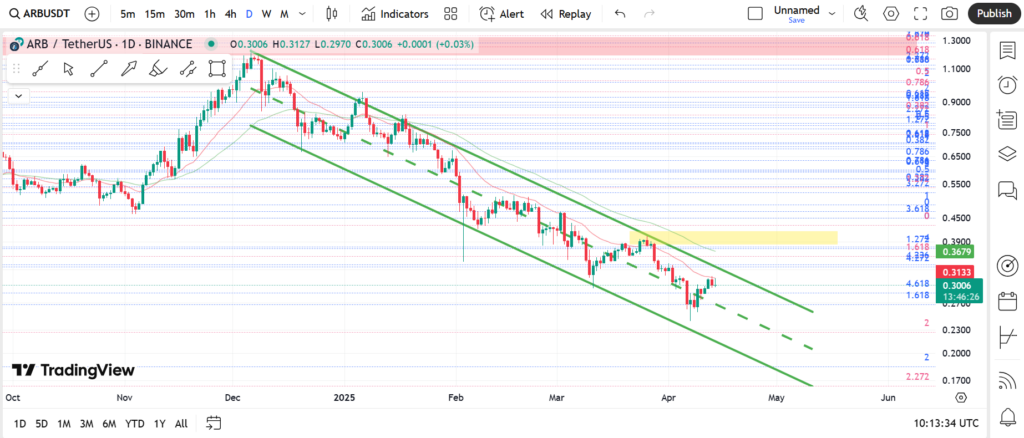This screenshot has height=438, width=1024.
Task: Select the 6M date range
Action: click(x=109, y=423)
